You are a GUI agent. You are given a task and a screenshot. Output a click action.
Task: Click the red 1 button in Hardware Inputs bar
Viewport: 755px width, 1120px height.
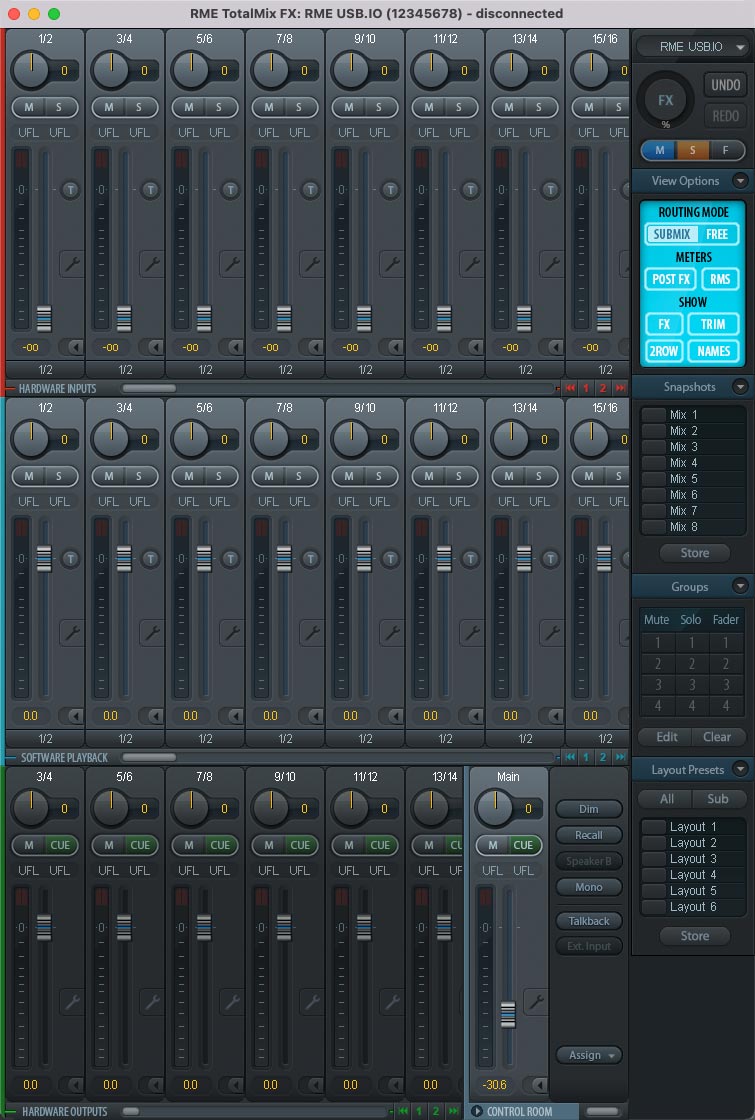[586, 388]
